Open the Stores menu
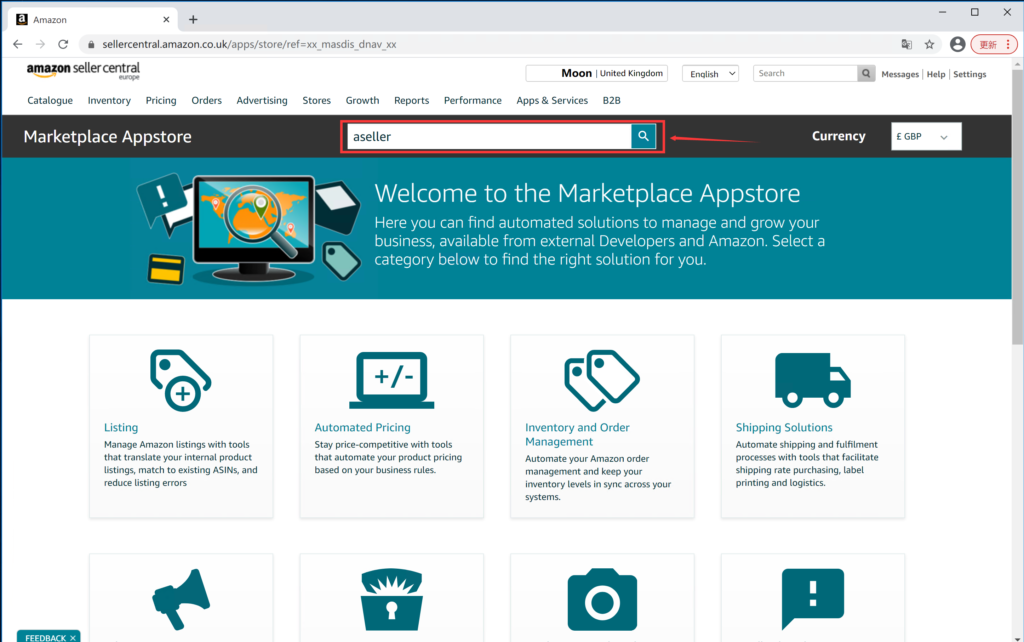 point(317,101)
